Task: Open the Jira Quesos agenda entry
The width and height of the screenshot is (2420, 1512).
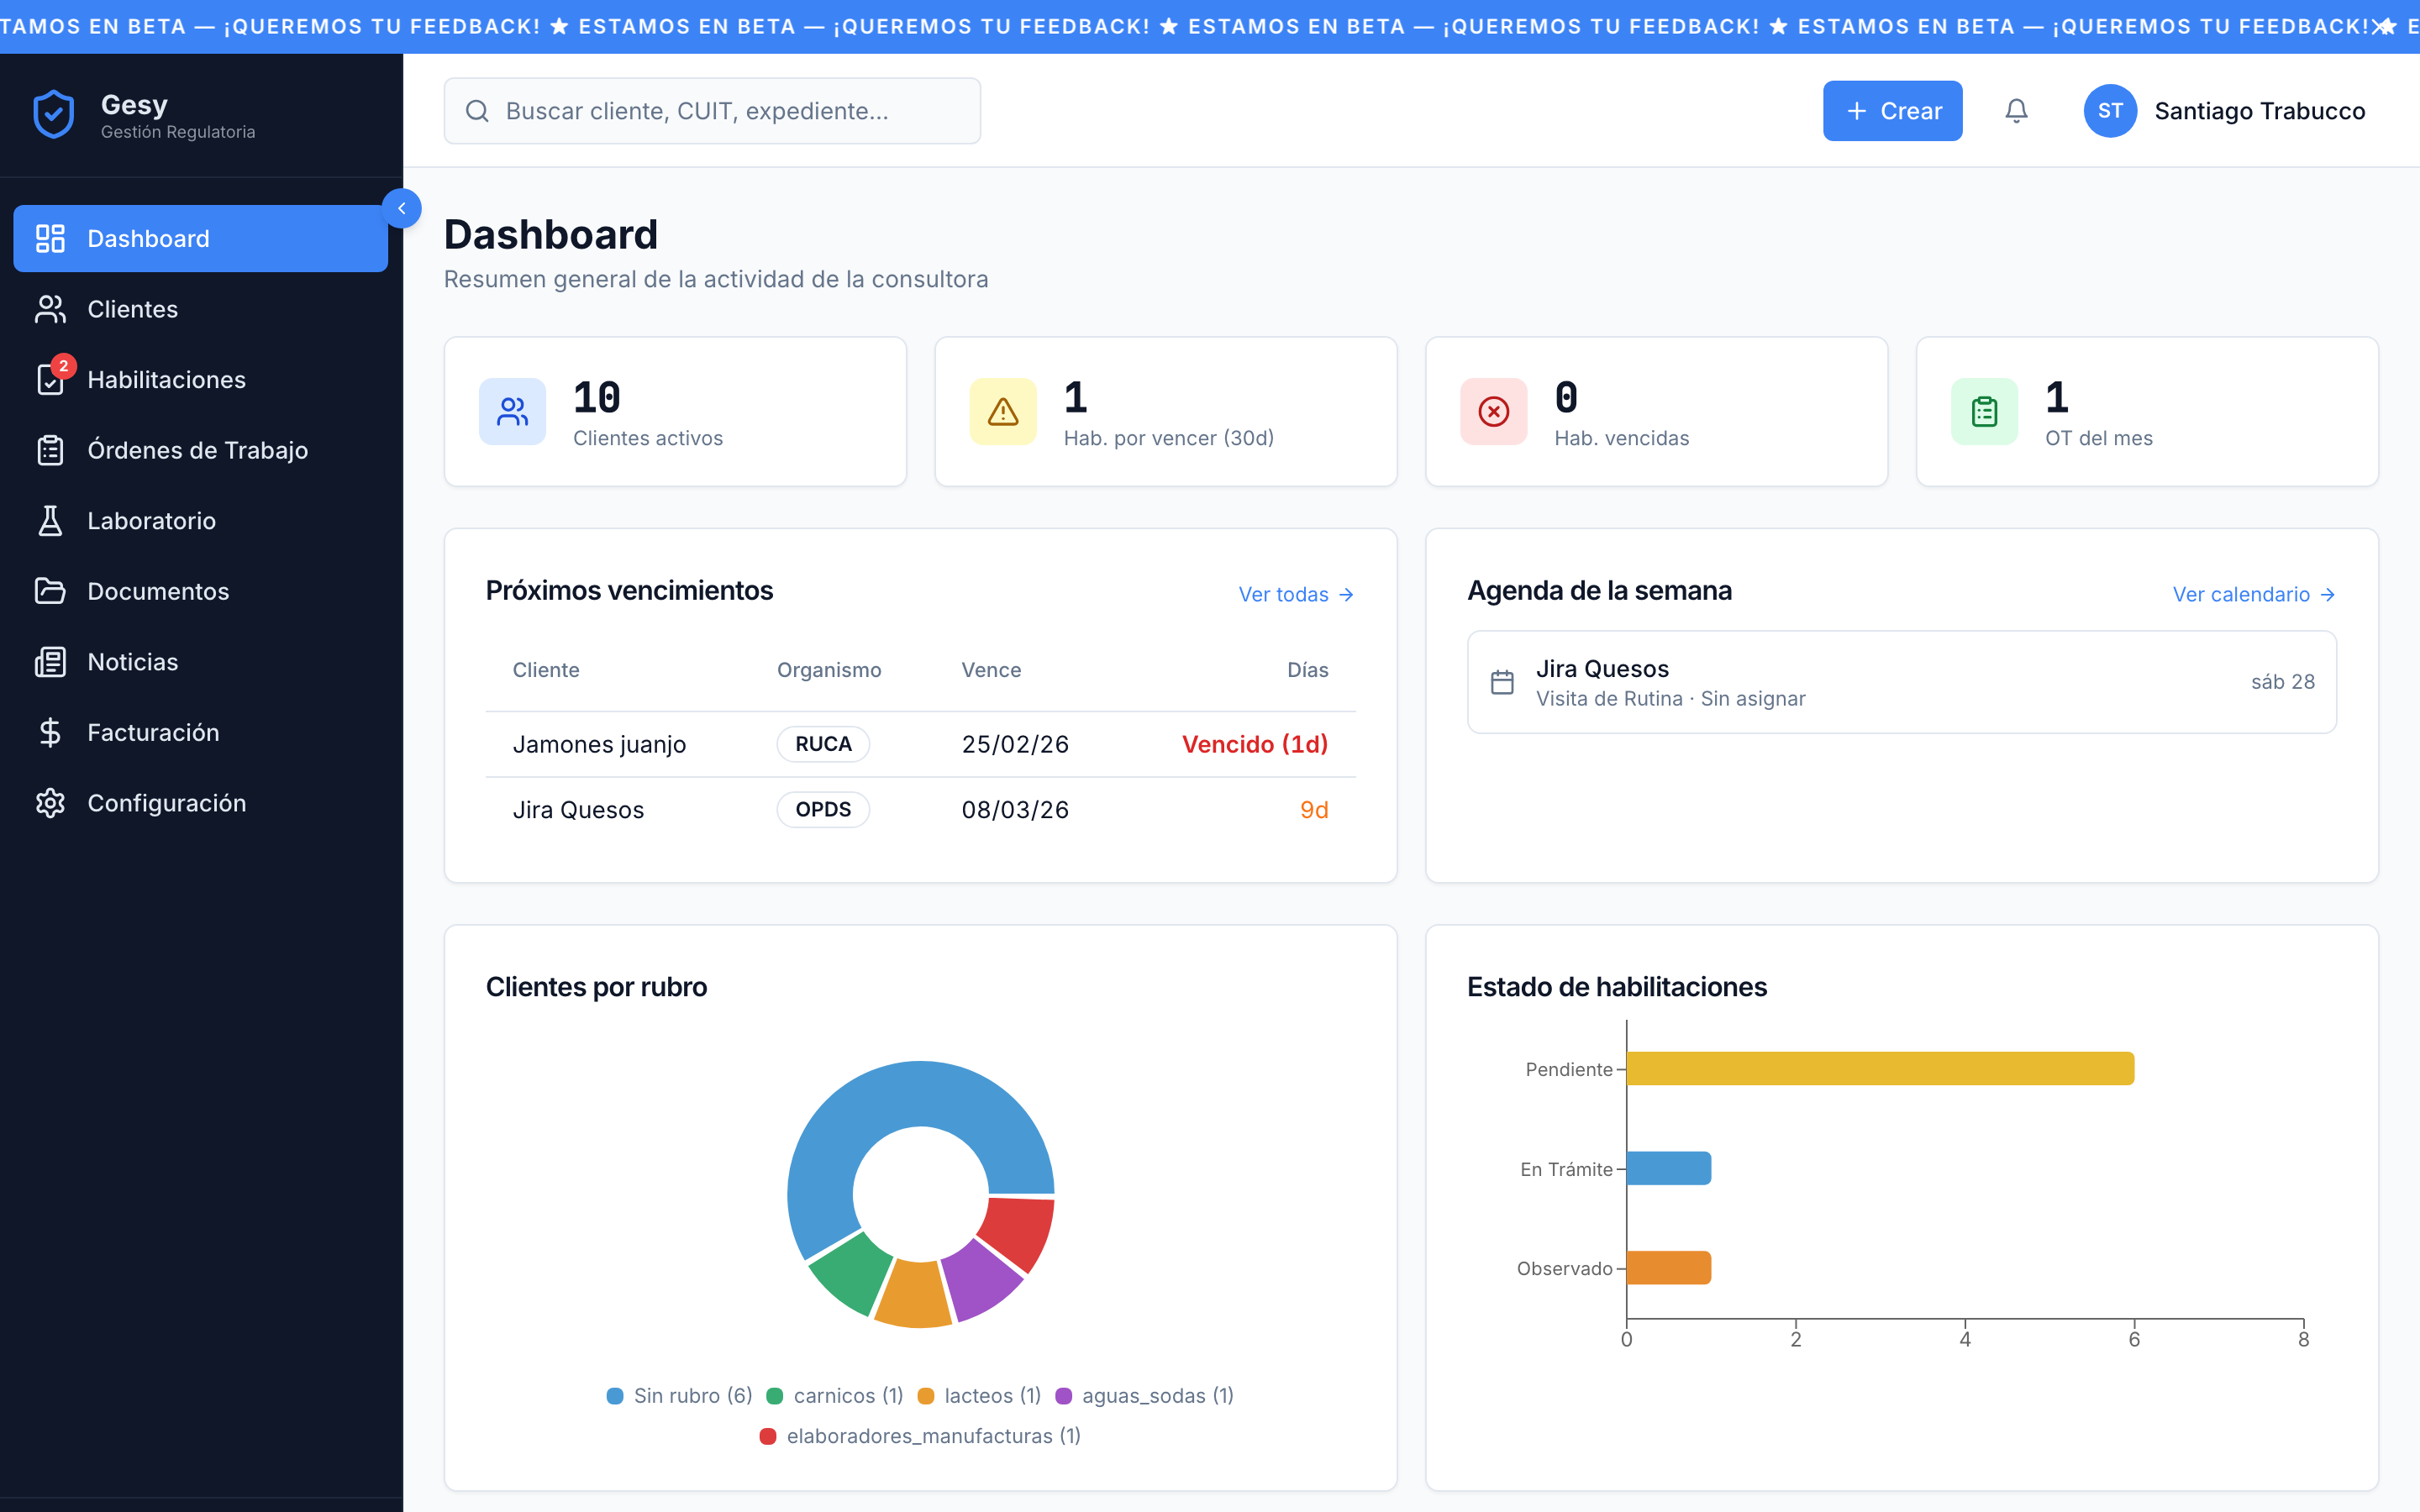Action: (x=1900, y=681)
